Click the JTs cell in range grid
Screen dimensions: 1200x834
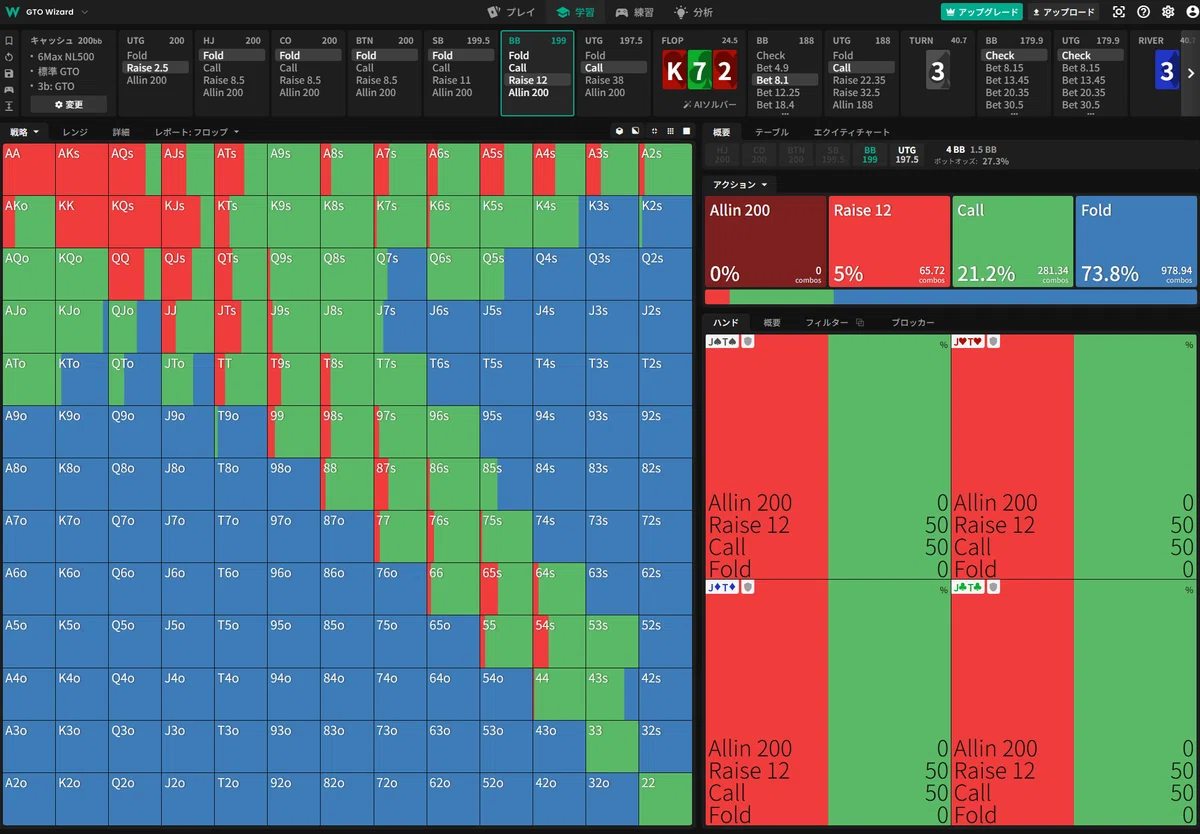click(x=241, y=326)
